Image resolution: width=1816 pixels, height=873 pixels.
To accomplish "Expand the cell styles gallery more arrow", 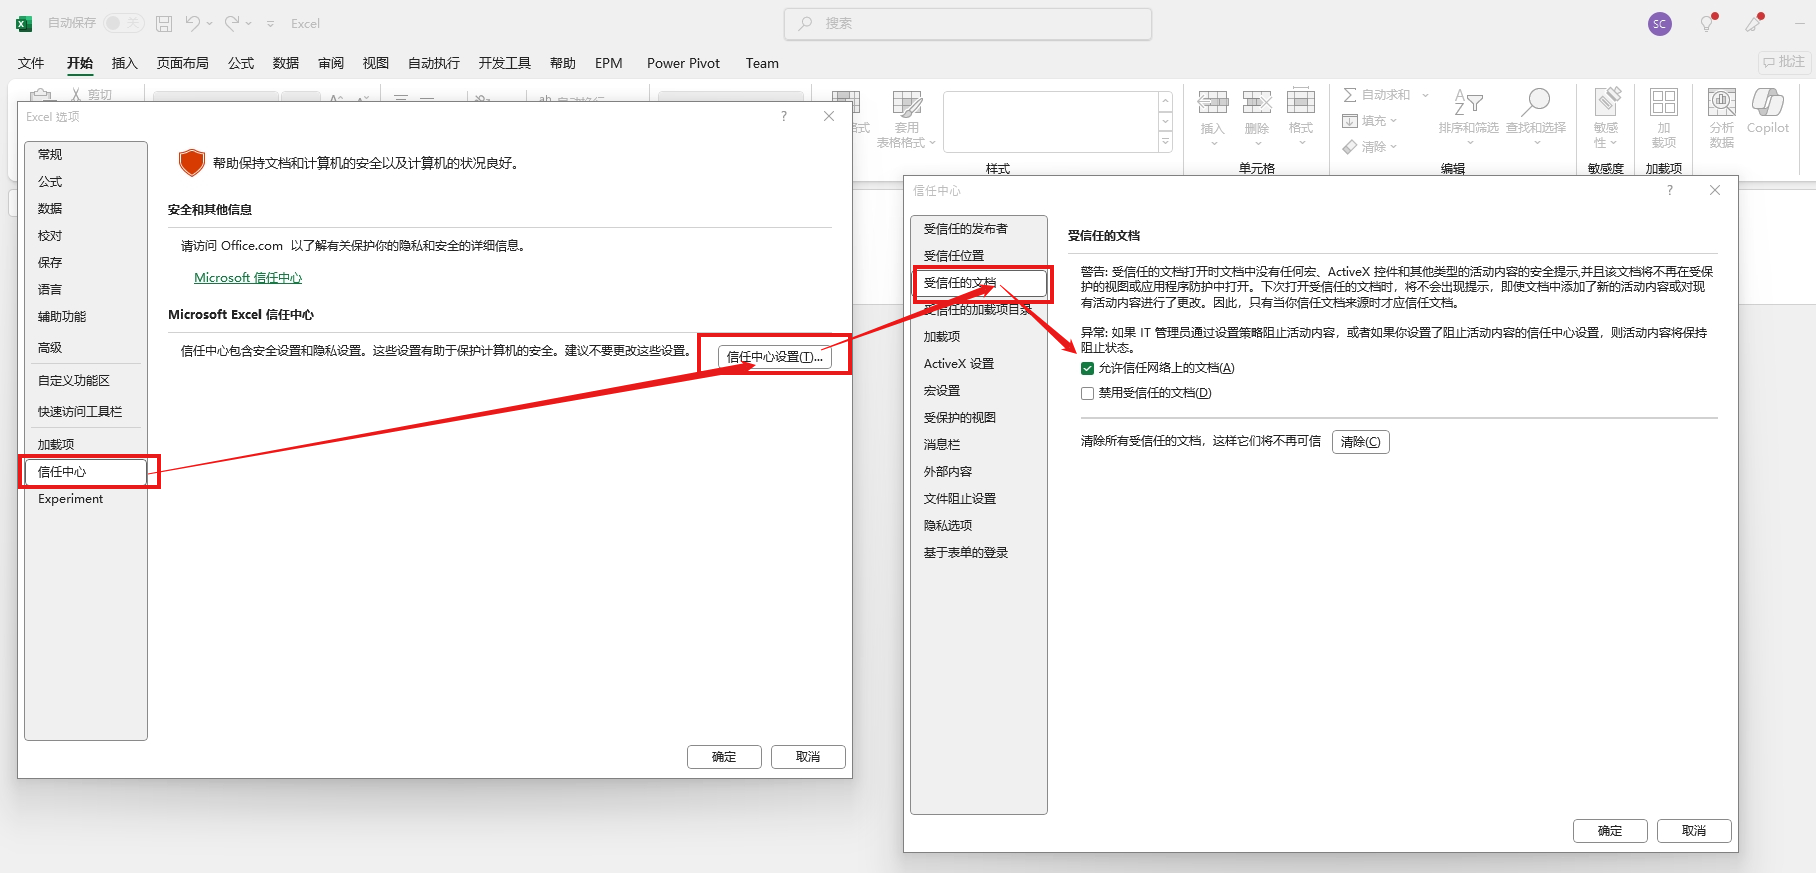I will click(x=1165, y=143).
